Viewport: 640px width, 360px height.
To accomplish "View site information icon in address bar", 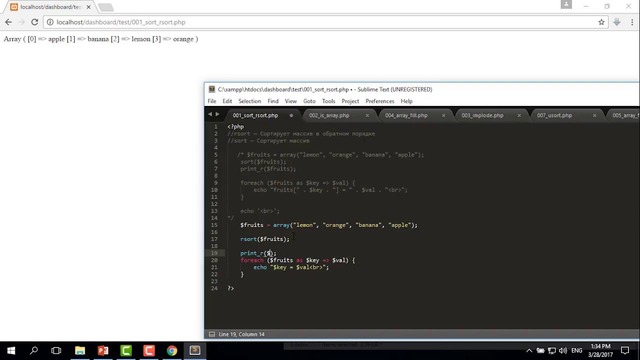I will 50,22.
